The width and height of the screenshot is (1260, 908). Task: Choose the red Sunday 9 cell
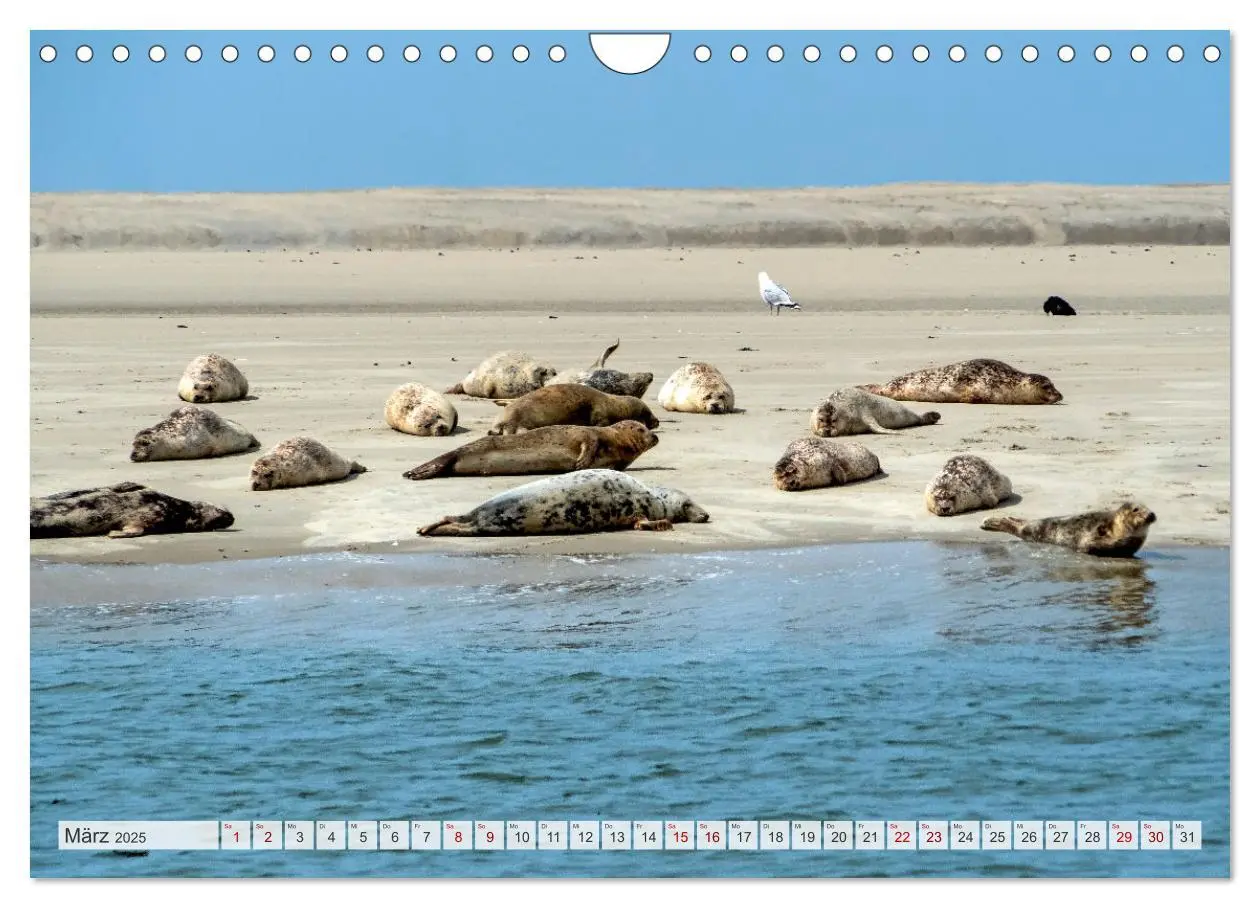click(489, 836)
